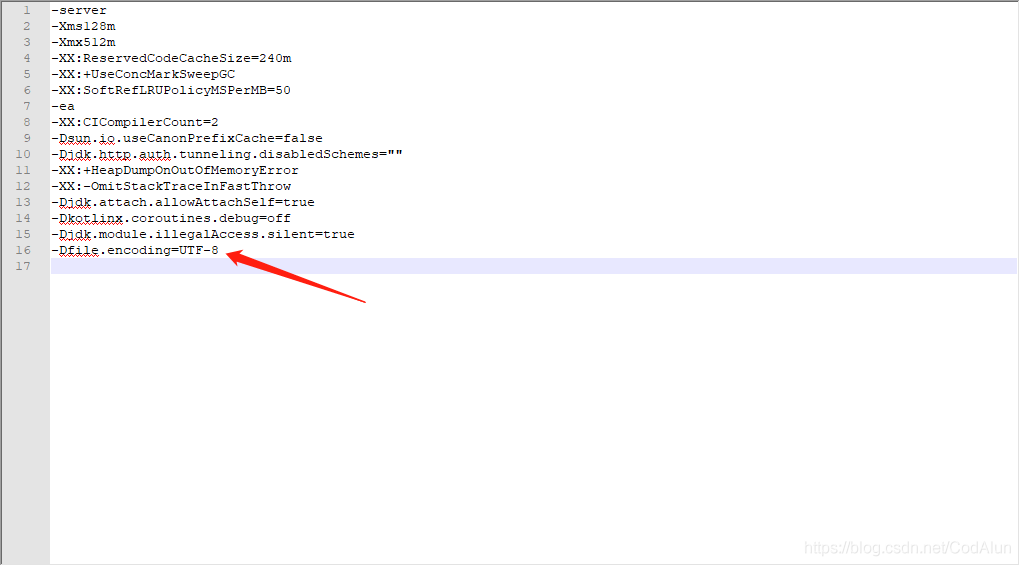Click the '-server' text on line 1

[x=79, y=10]
